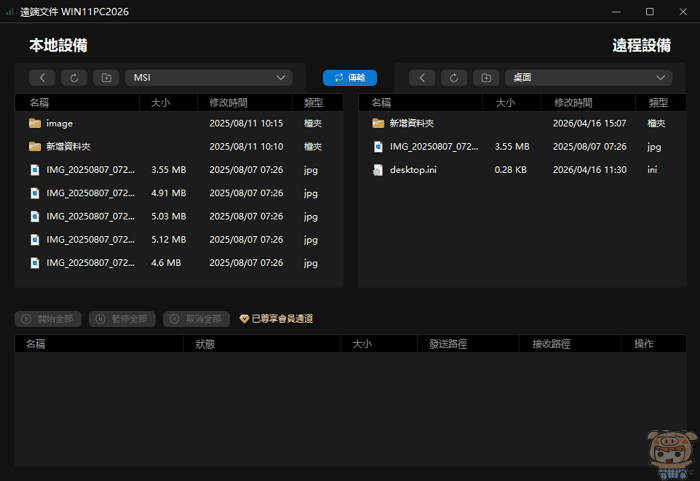
Task: Select the remote 新增資料夾 folder
Action: [x=411, y=123]
